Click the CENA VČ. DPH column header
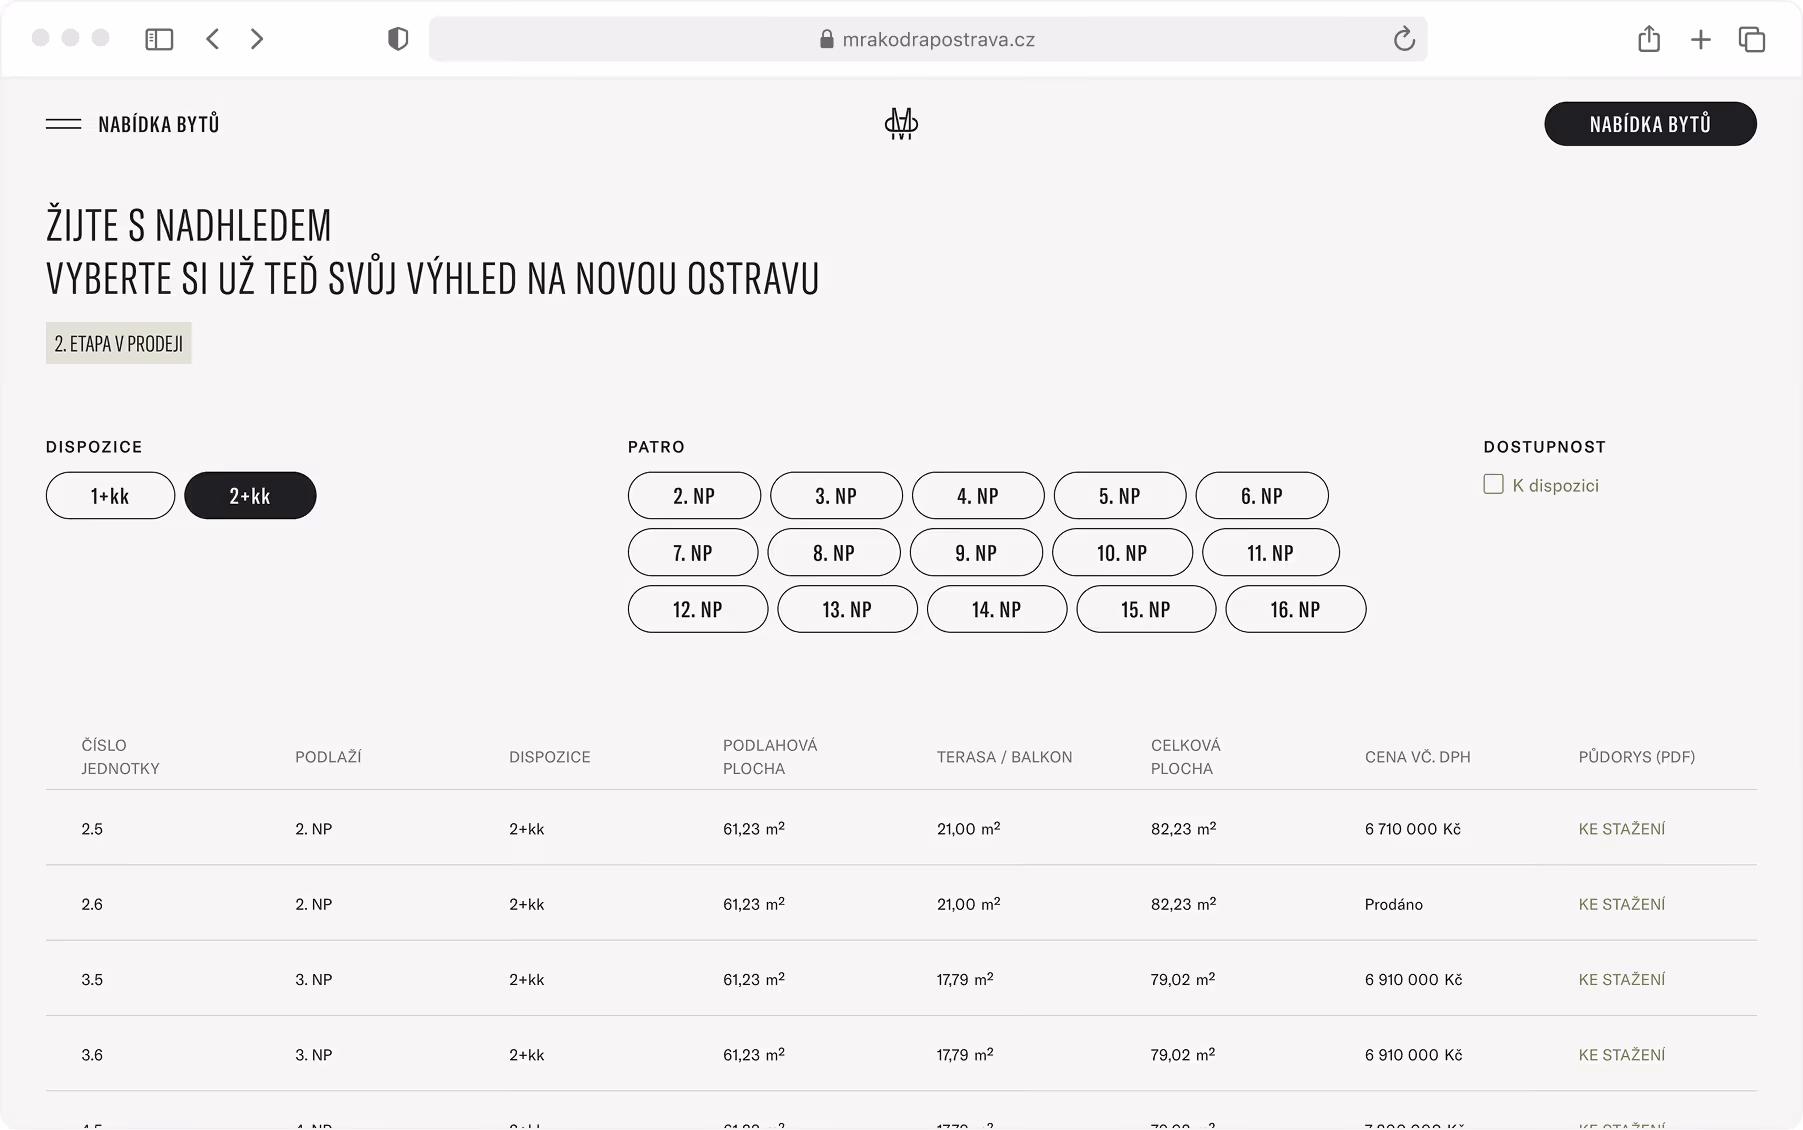Image resolution: width=1803 pixels, height=1130 pixels. (1418, 757)
